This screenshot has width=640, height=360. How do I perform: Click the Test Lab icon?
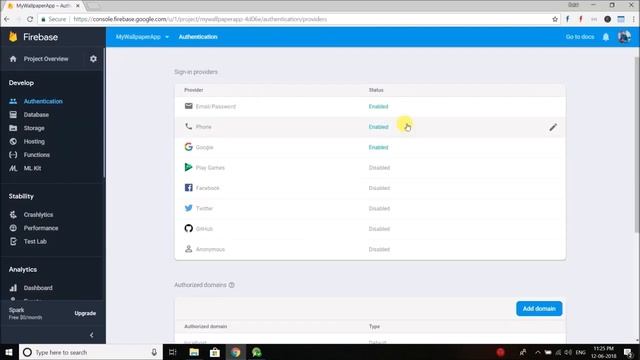(13, 242)
